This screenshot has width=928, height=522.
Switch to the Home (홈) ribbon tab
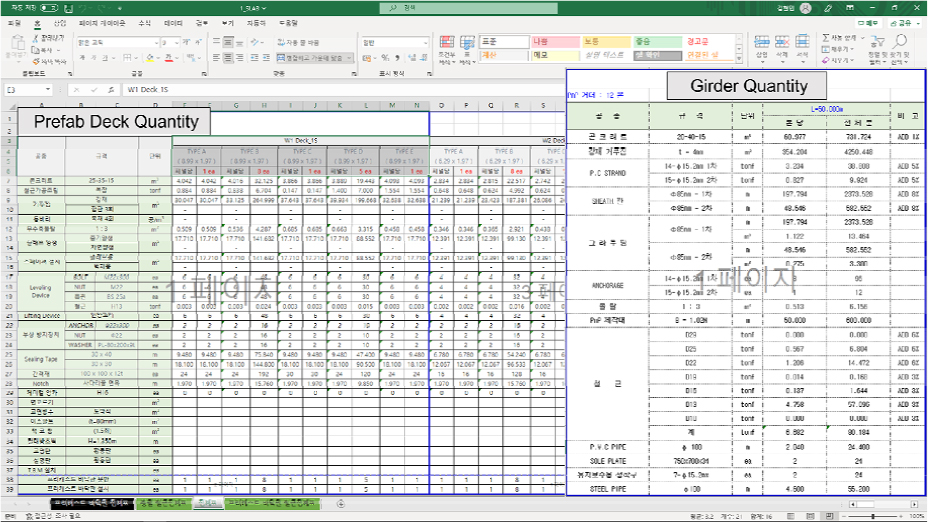click(37, 23)
